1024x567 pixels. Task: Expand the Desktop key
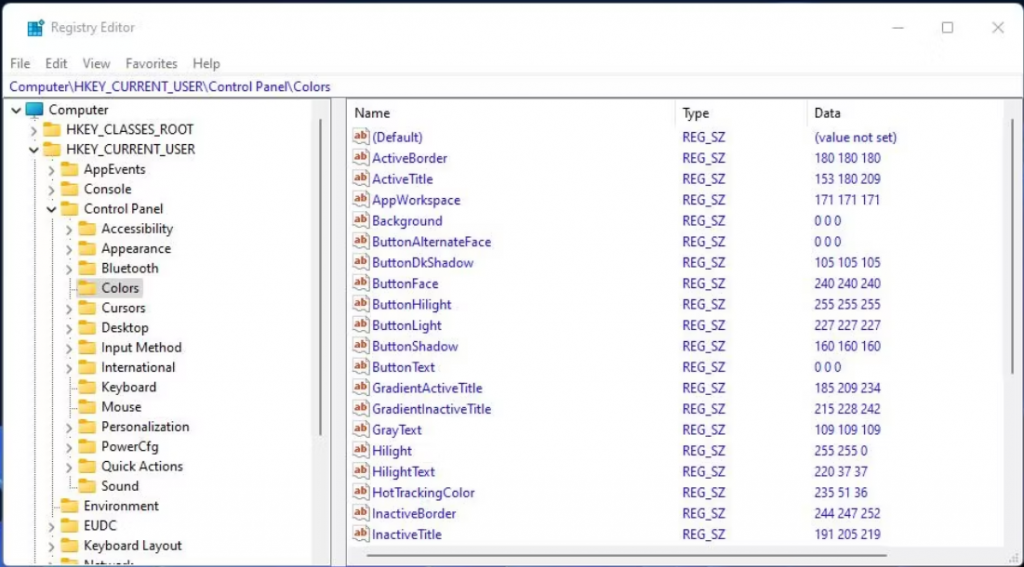point(69,328)
